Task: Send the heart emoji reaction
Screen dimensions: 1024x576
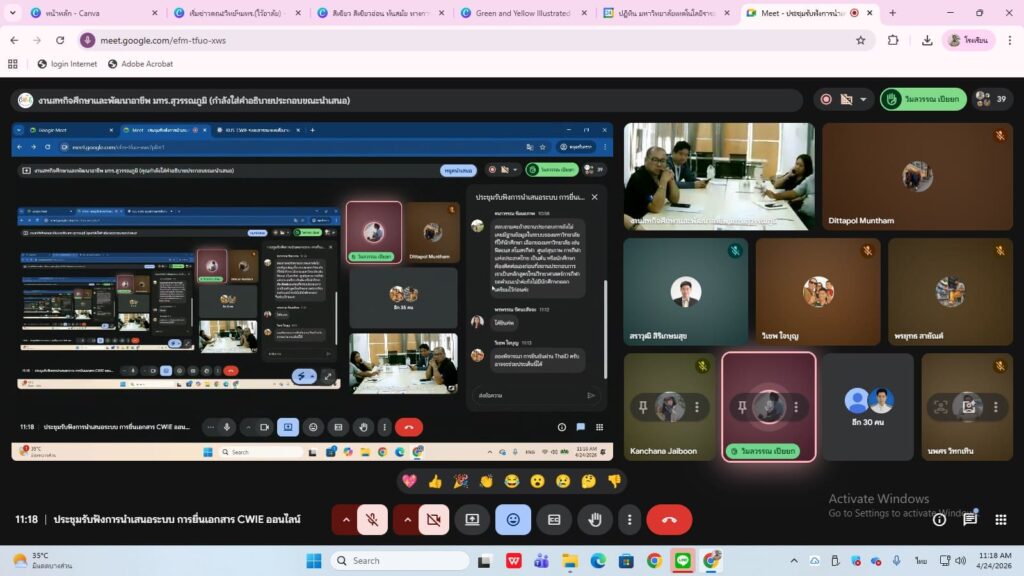Action: (x=409, y=481)
